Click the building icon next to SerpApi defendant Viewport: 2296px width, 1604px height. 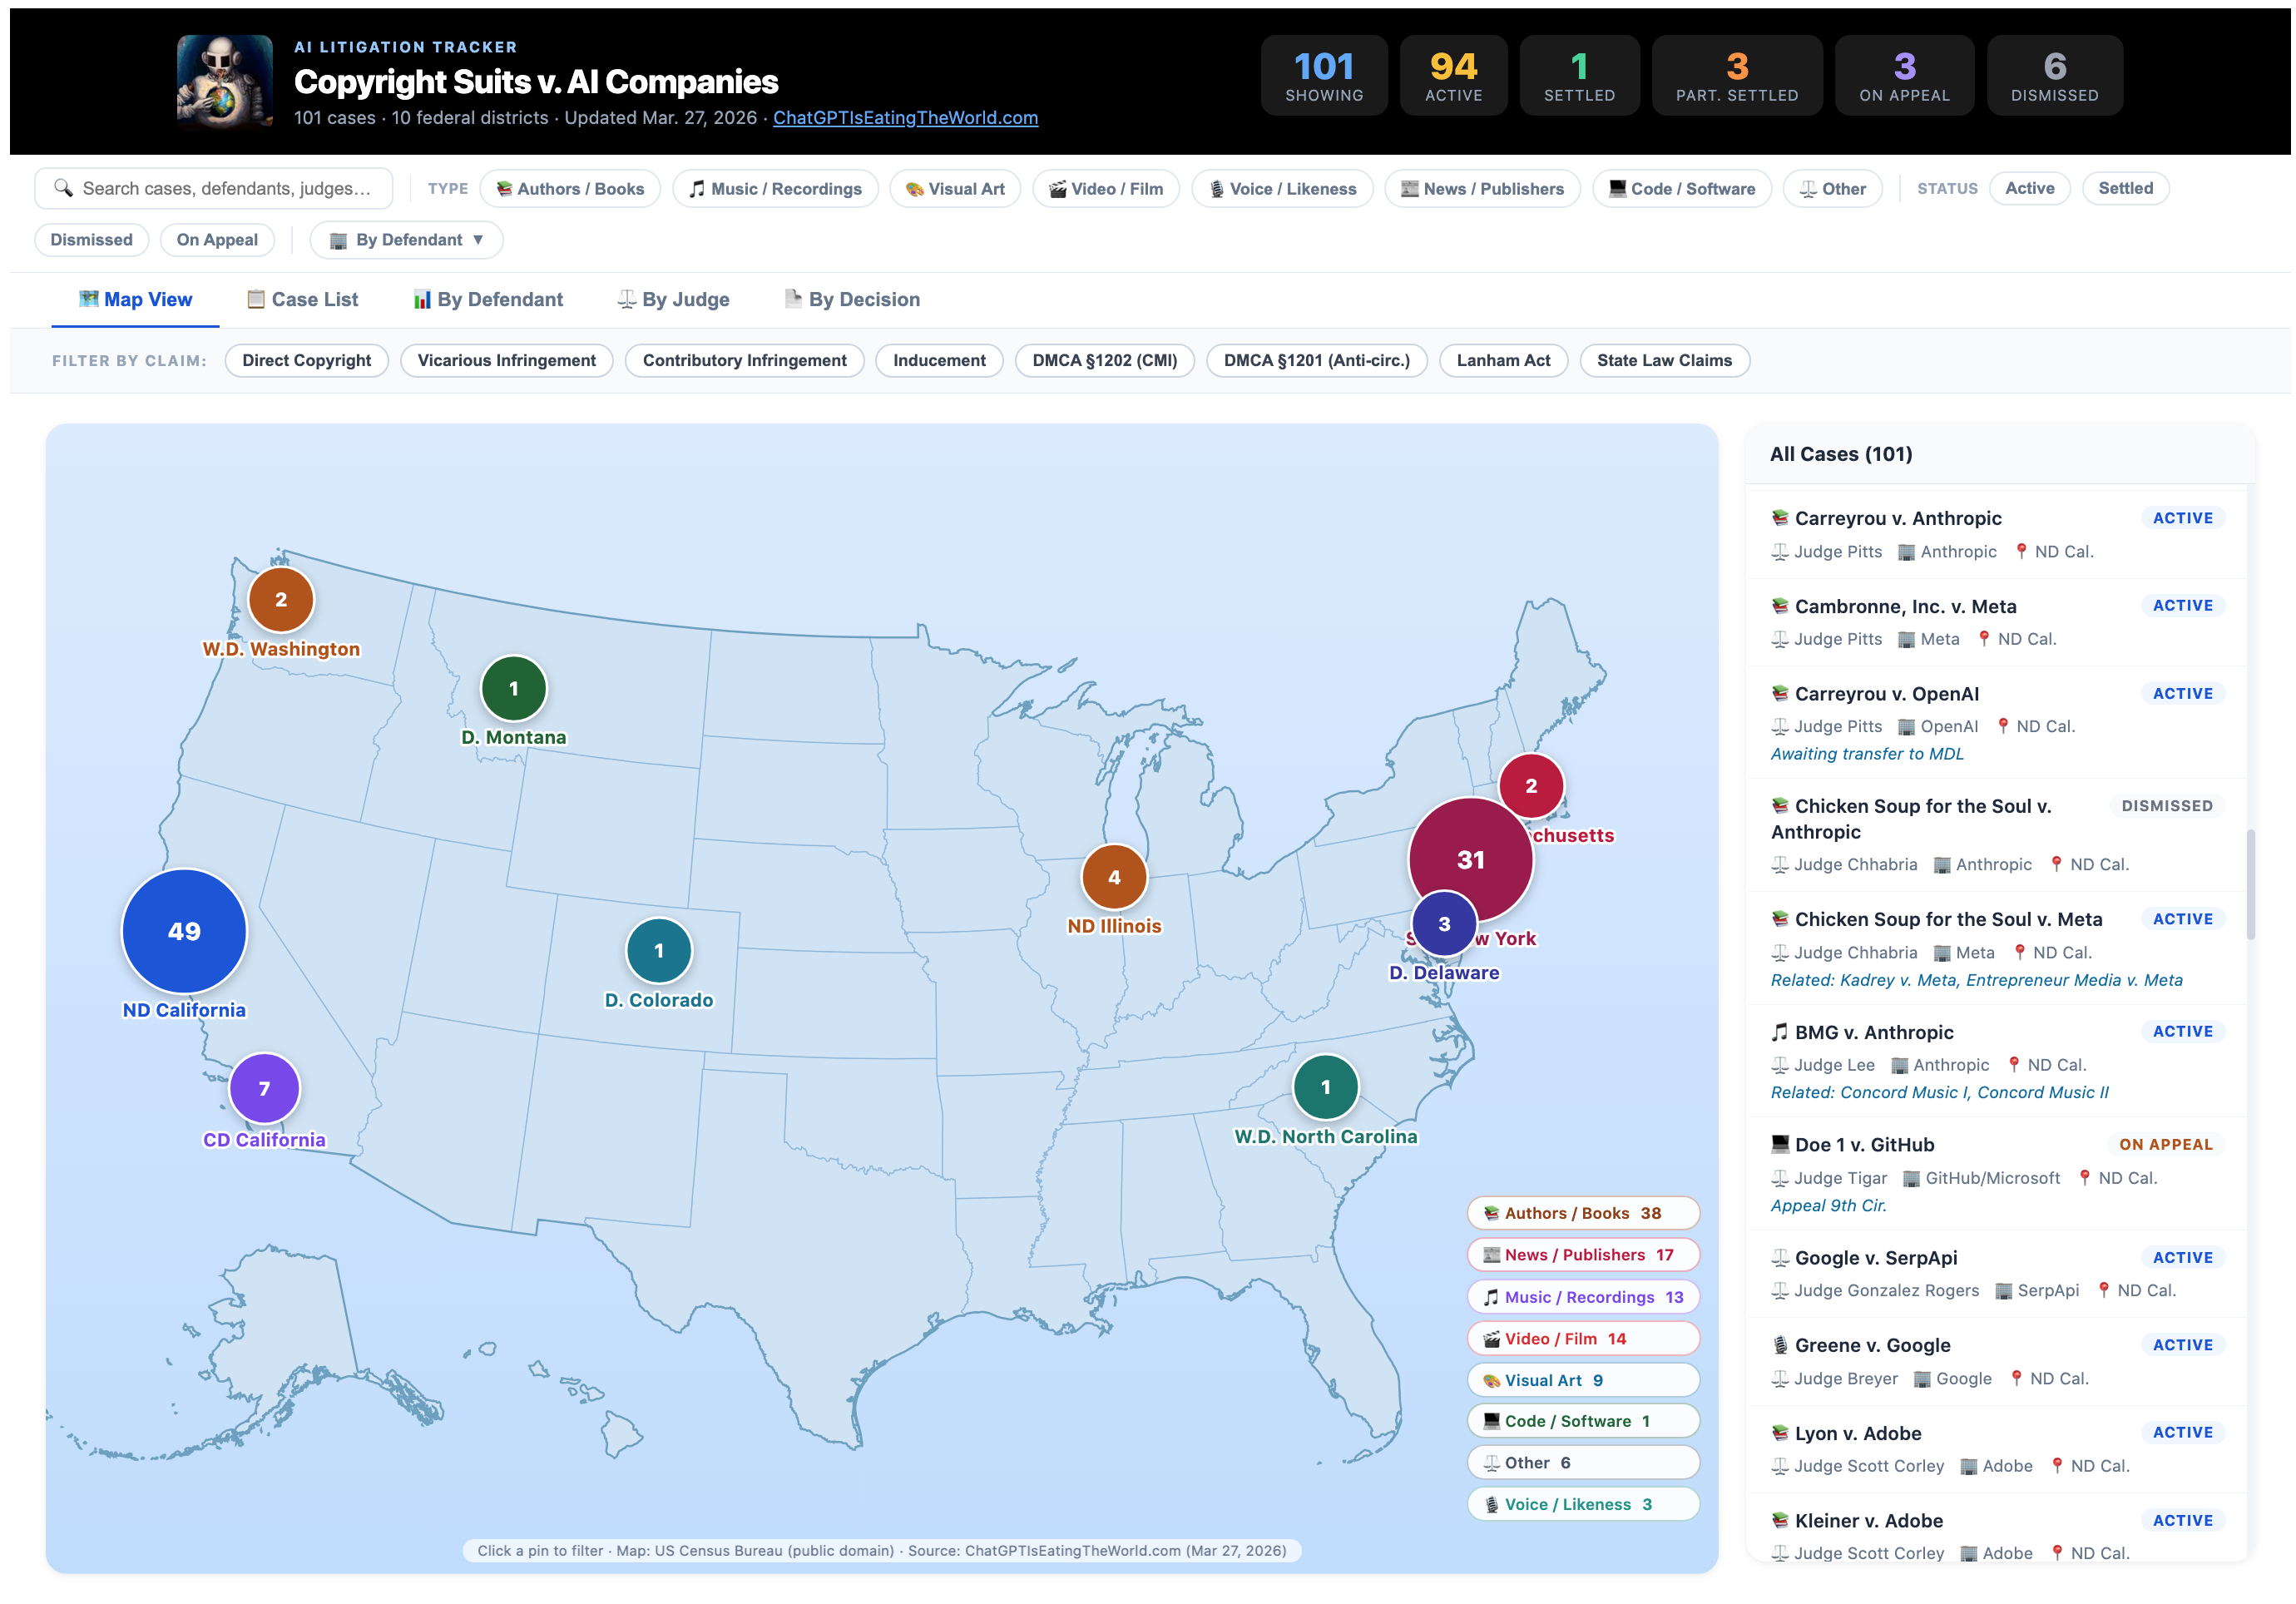click(2004, 1291)
